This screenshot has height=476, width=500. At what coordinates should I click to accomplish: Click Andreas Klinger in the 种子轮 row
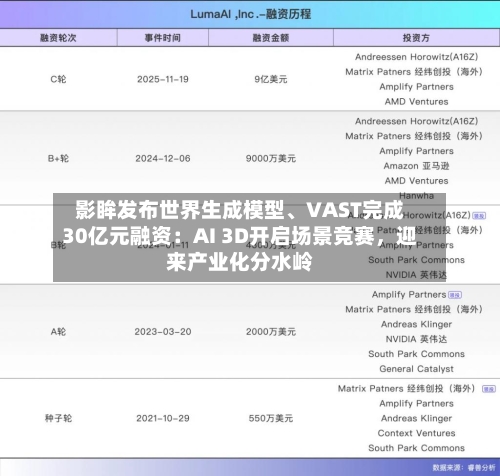tap(416, 418)
